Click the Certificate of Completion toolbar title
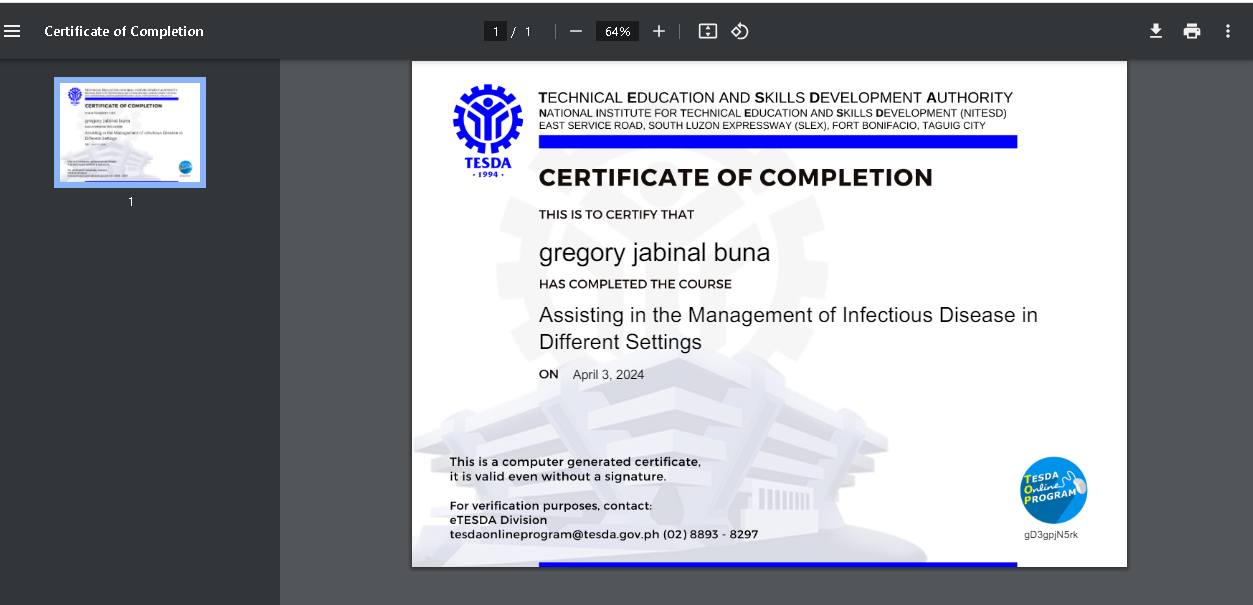The height and width of the screenshot is (605, 1253). (124, 31)
